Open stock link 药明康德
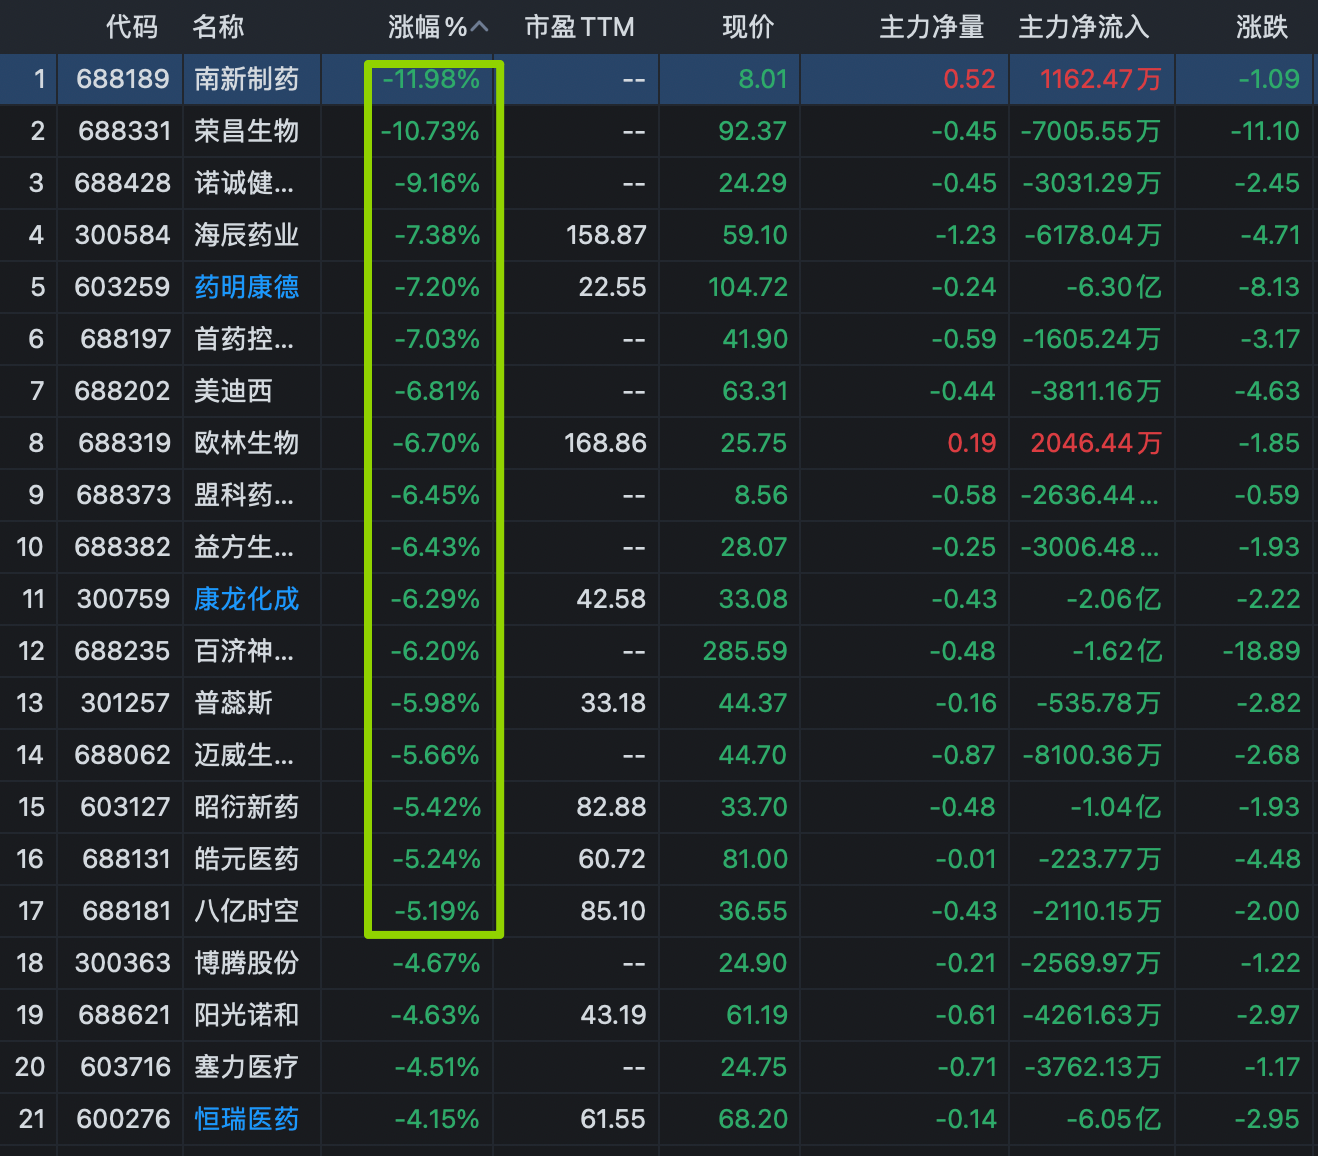The image size is (1318, 1156). [247, 287]
